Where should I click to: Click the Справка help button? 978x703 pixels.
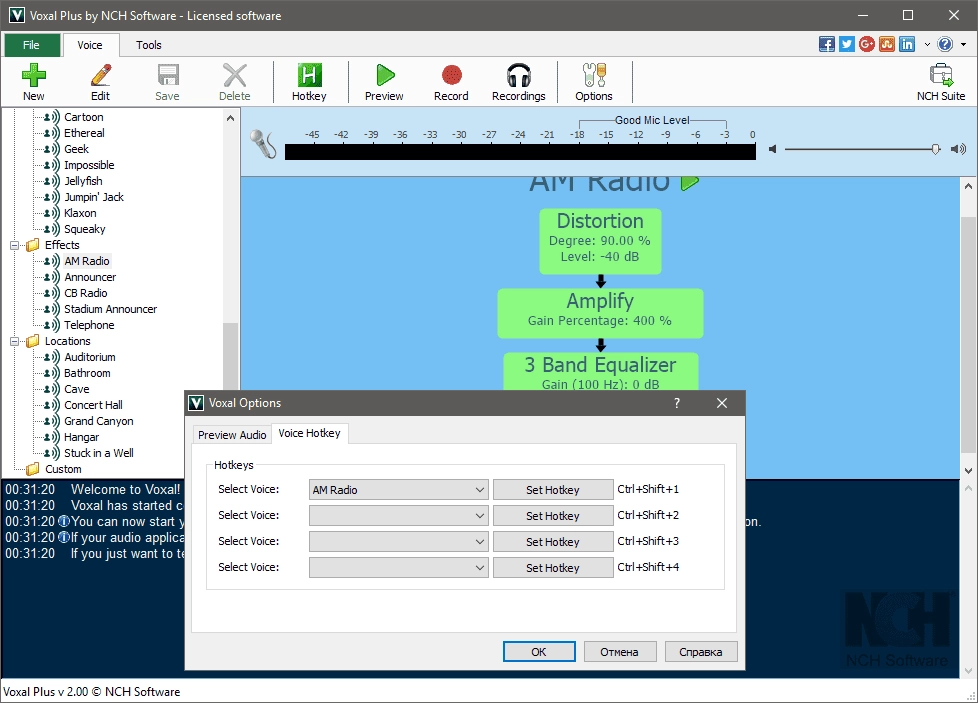point(700,651)
